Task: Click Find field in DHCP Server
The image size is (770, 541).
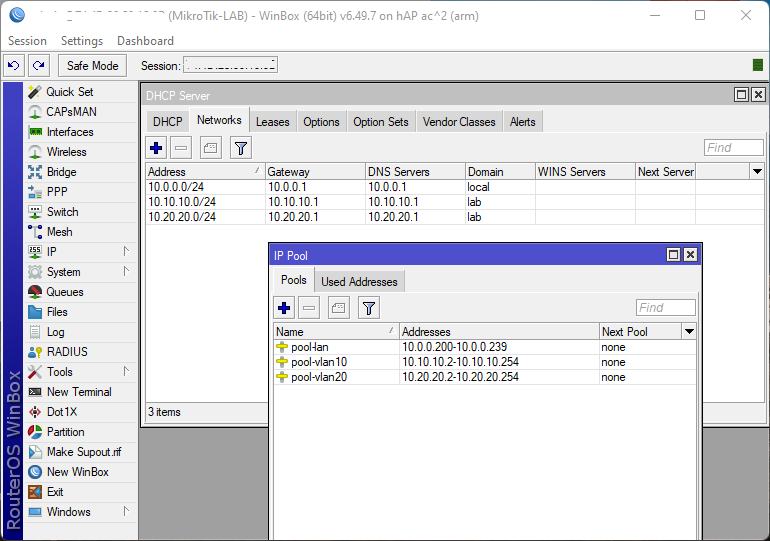Action: (x=734, y=148)
